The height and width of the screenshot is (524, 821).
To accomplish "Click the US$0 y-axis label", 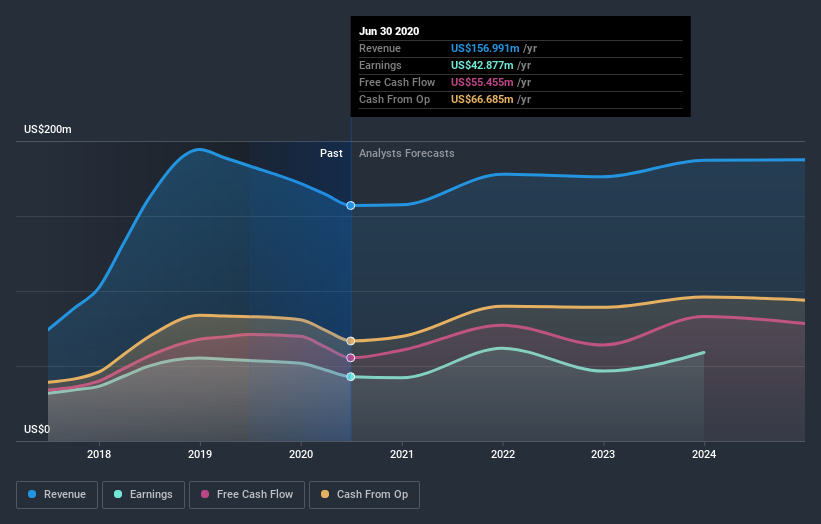I will (x=37, y=429).
